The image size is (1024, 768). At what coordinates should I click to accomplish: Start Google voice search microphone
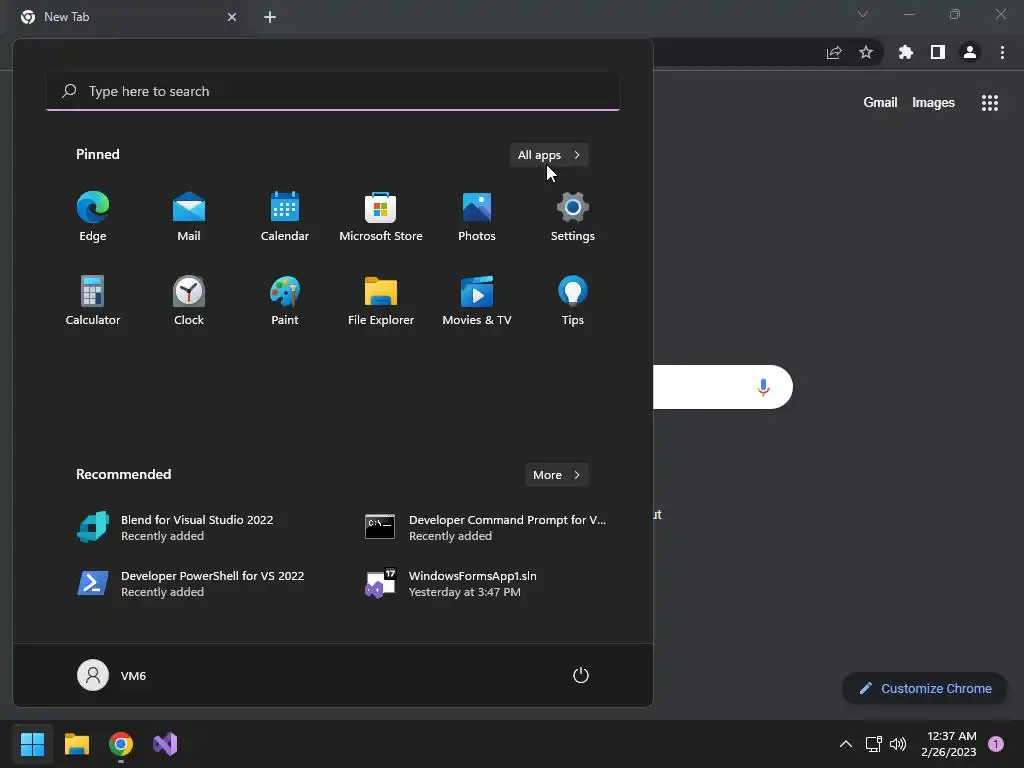763,387
